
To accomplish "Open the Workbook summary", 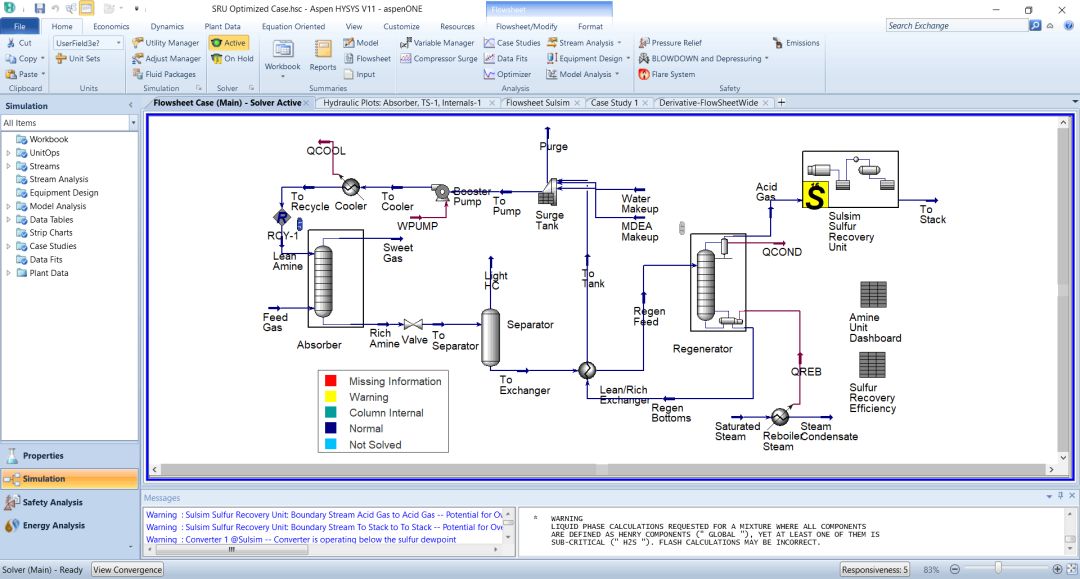I will pyautogui.click(x=282, y=56).
